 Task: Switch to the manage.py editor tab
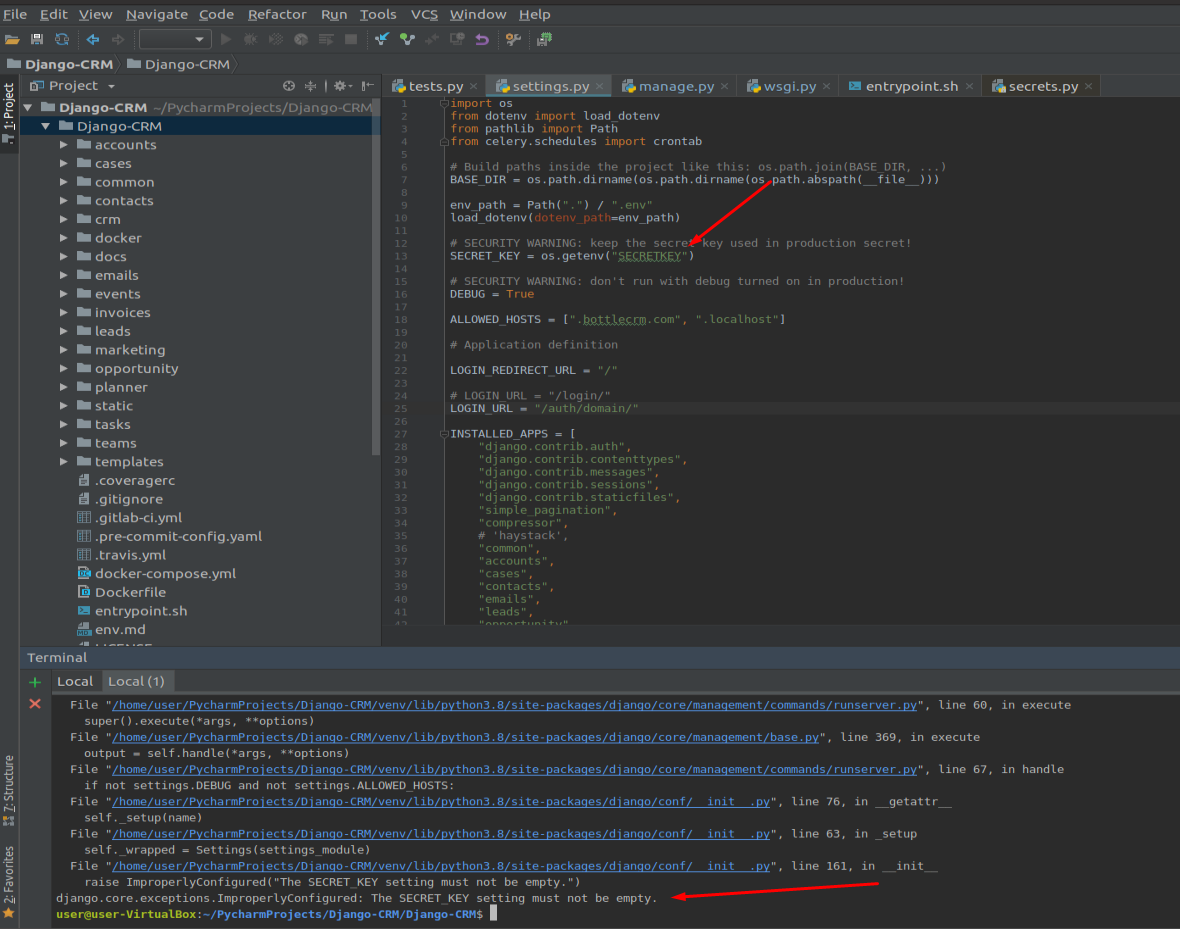click(x=676, y=87)
